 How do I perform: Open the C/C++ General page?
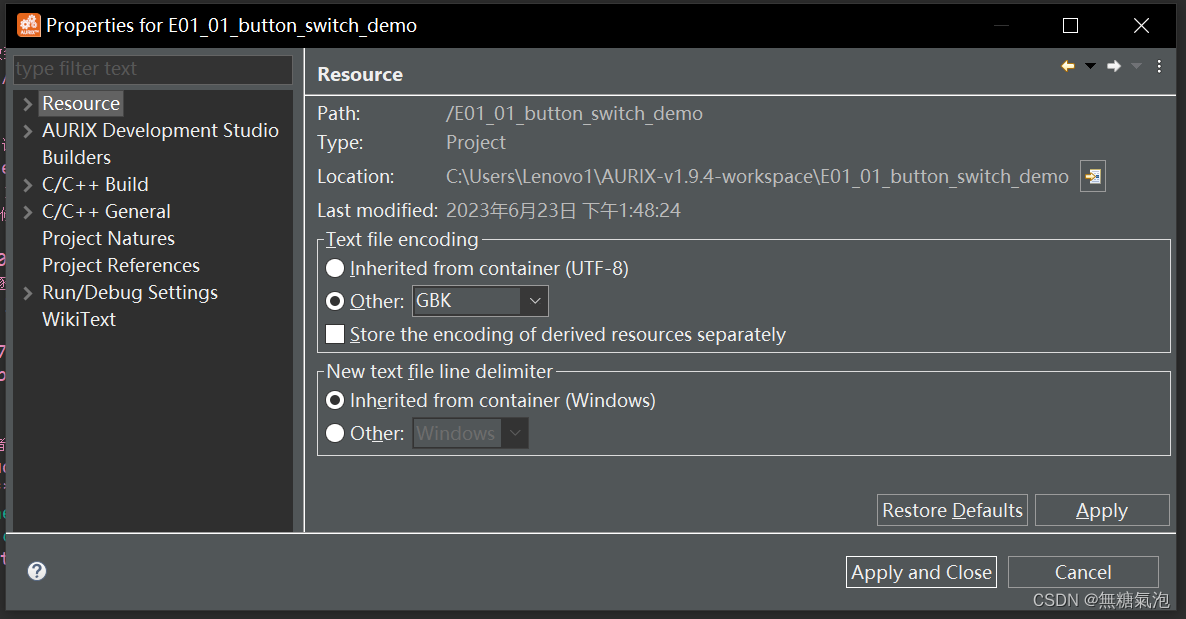(107, 212)
